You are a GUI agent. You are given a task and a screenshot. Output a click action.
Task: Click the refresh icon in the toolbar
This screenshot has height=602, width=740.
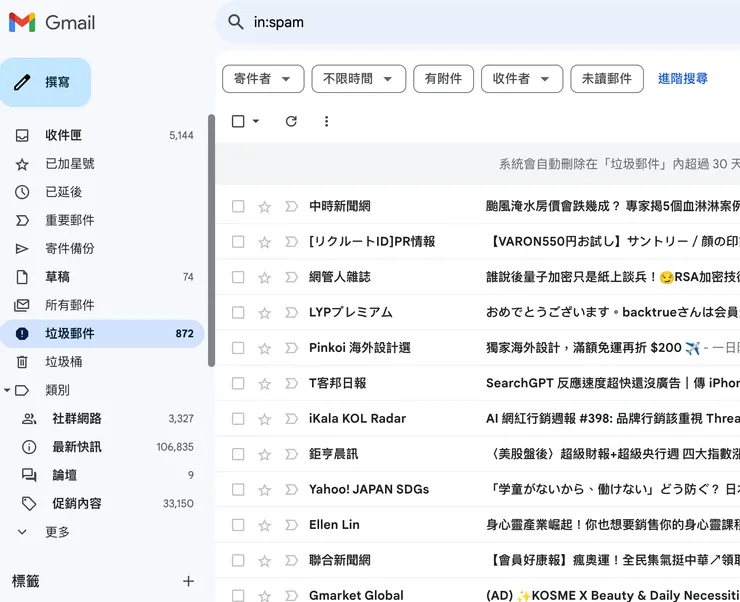[x=291, y=122]
